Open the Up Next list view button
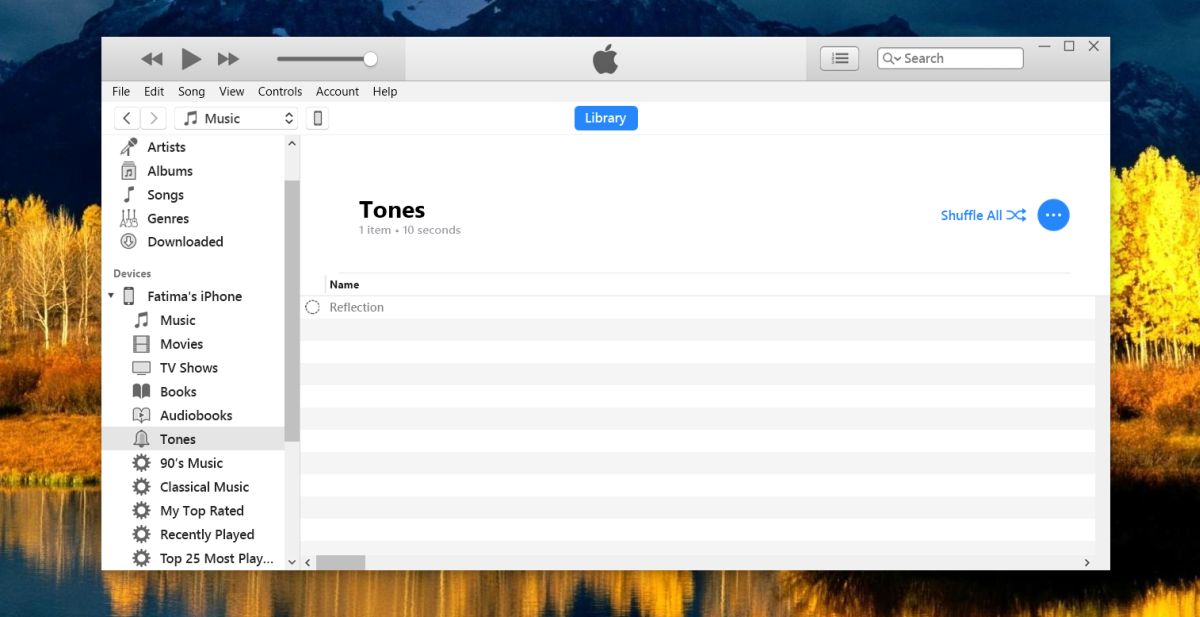The width and height of the screenshot is (1200, 617). coord(840,58)
